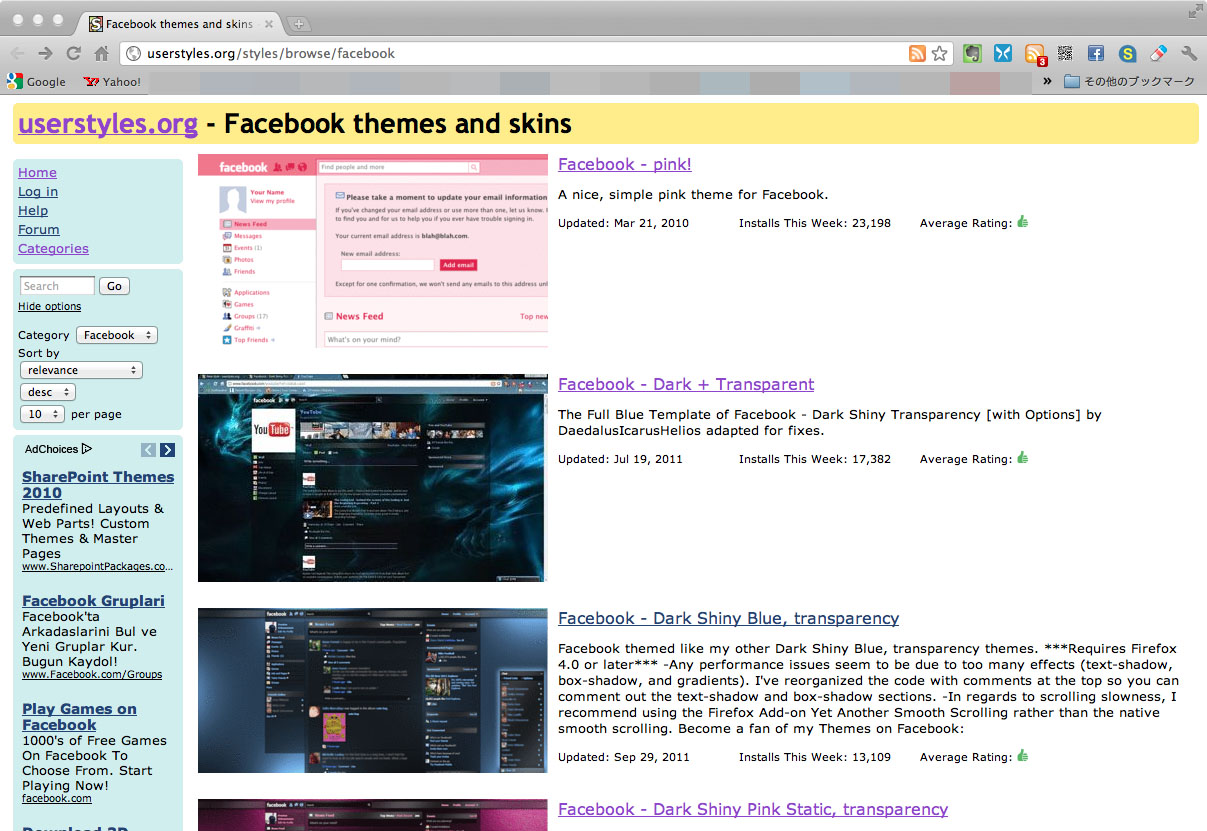Enter full screen with the expand arrows
This screenshot has width=1207, height=831.
[x=1195, y=11]
